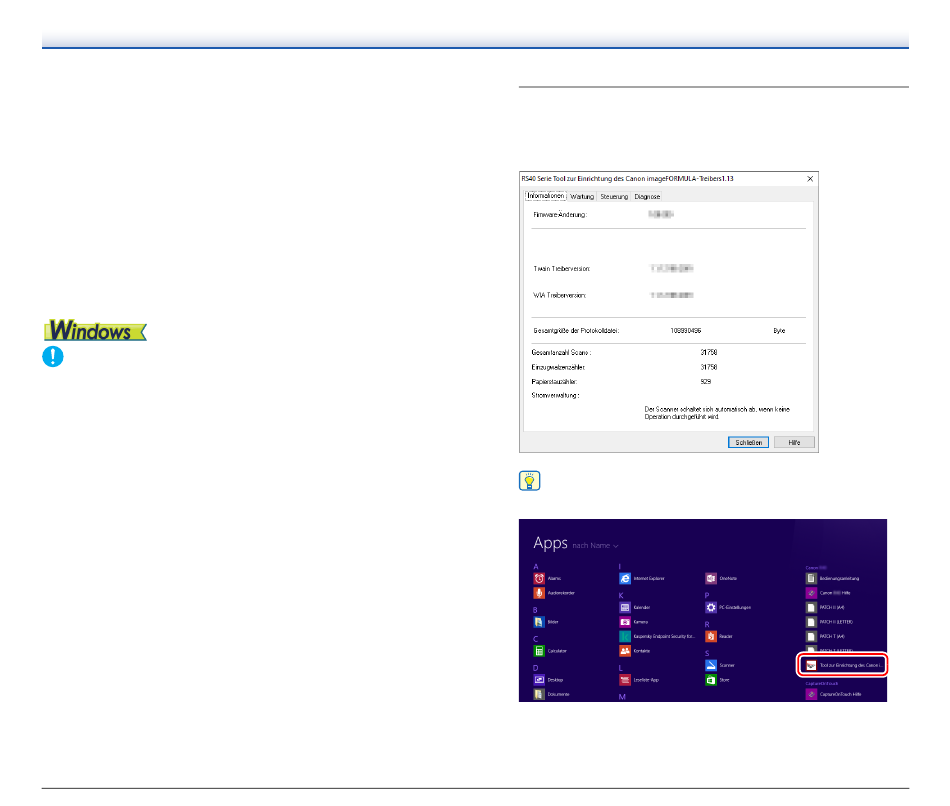
Task: Launch Tool zur Einrichtung des Canon
Action: click(842, 665)
